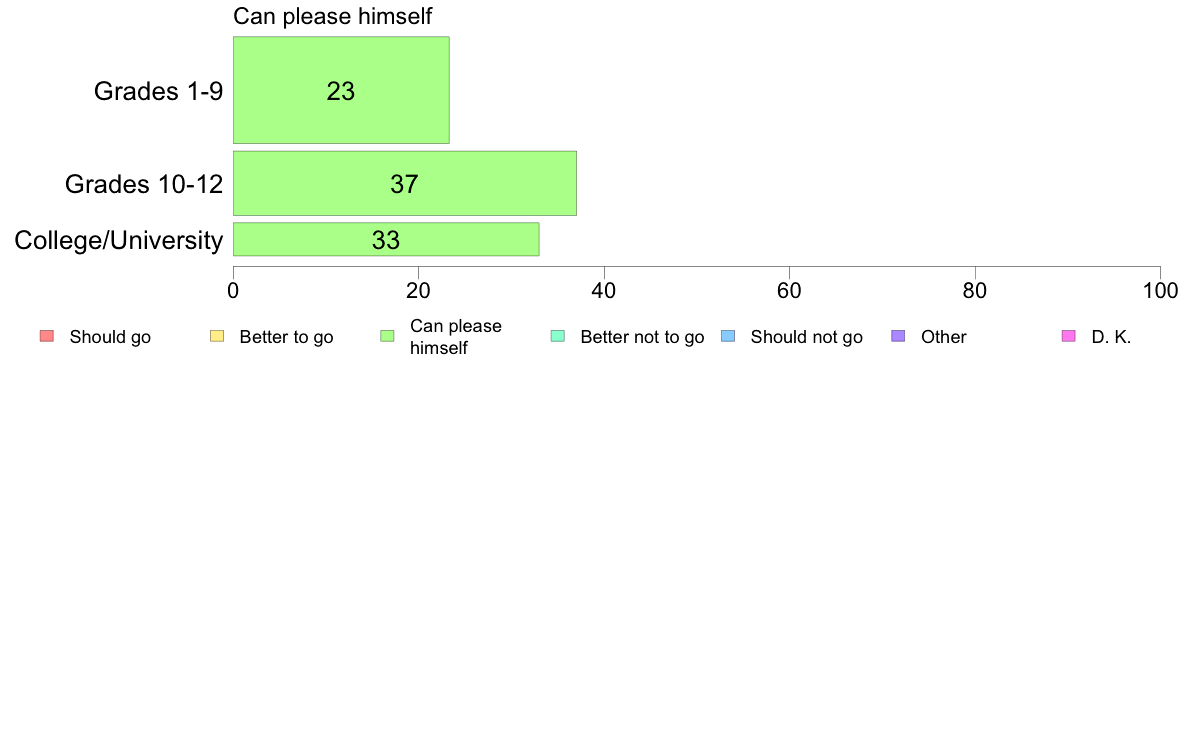
Task: Select the College/University axis label
Action: click(x=119, y=240)
